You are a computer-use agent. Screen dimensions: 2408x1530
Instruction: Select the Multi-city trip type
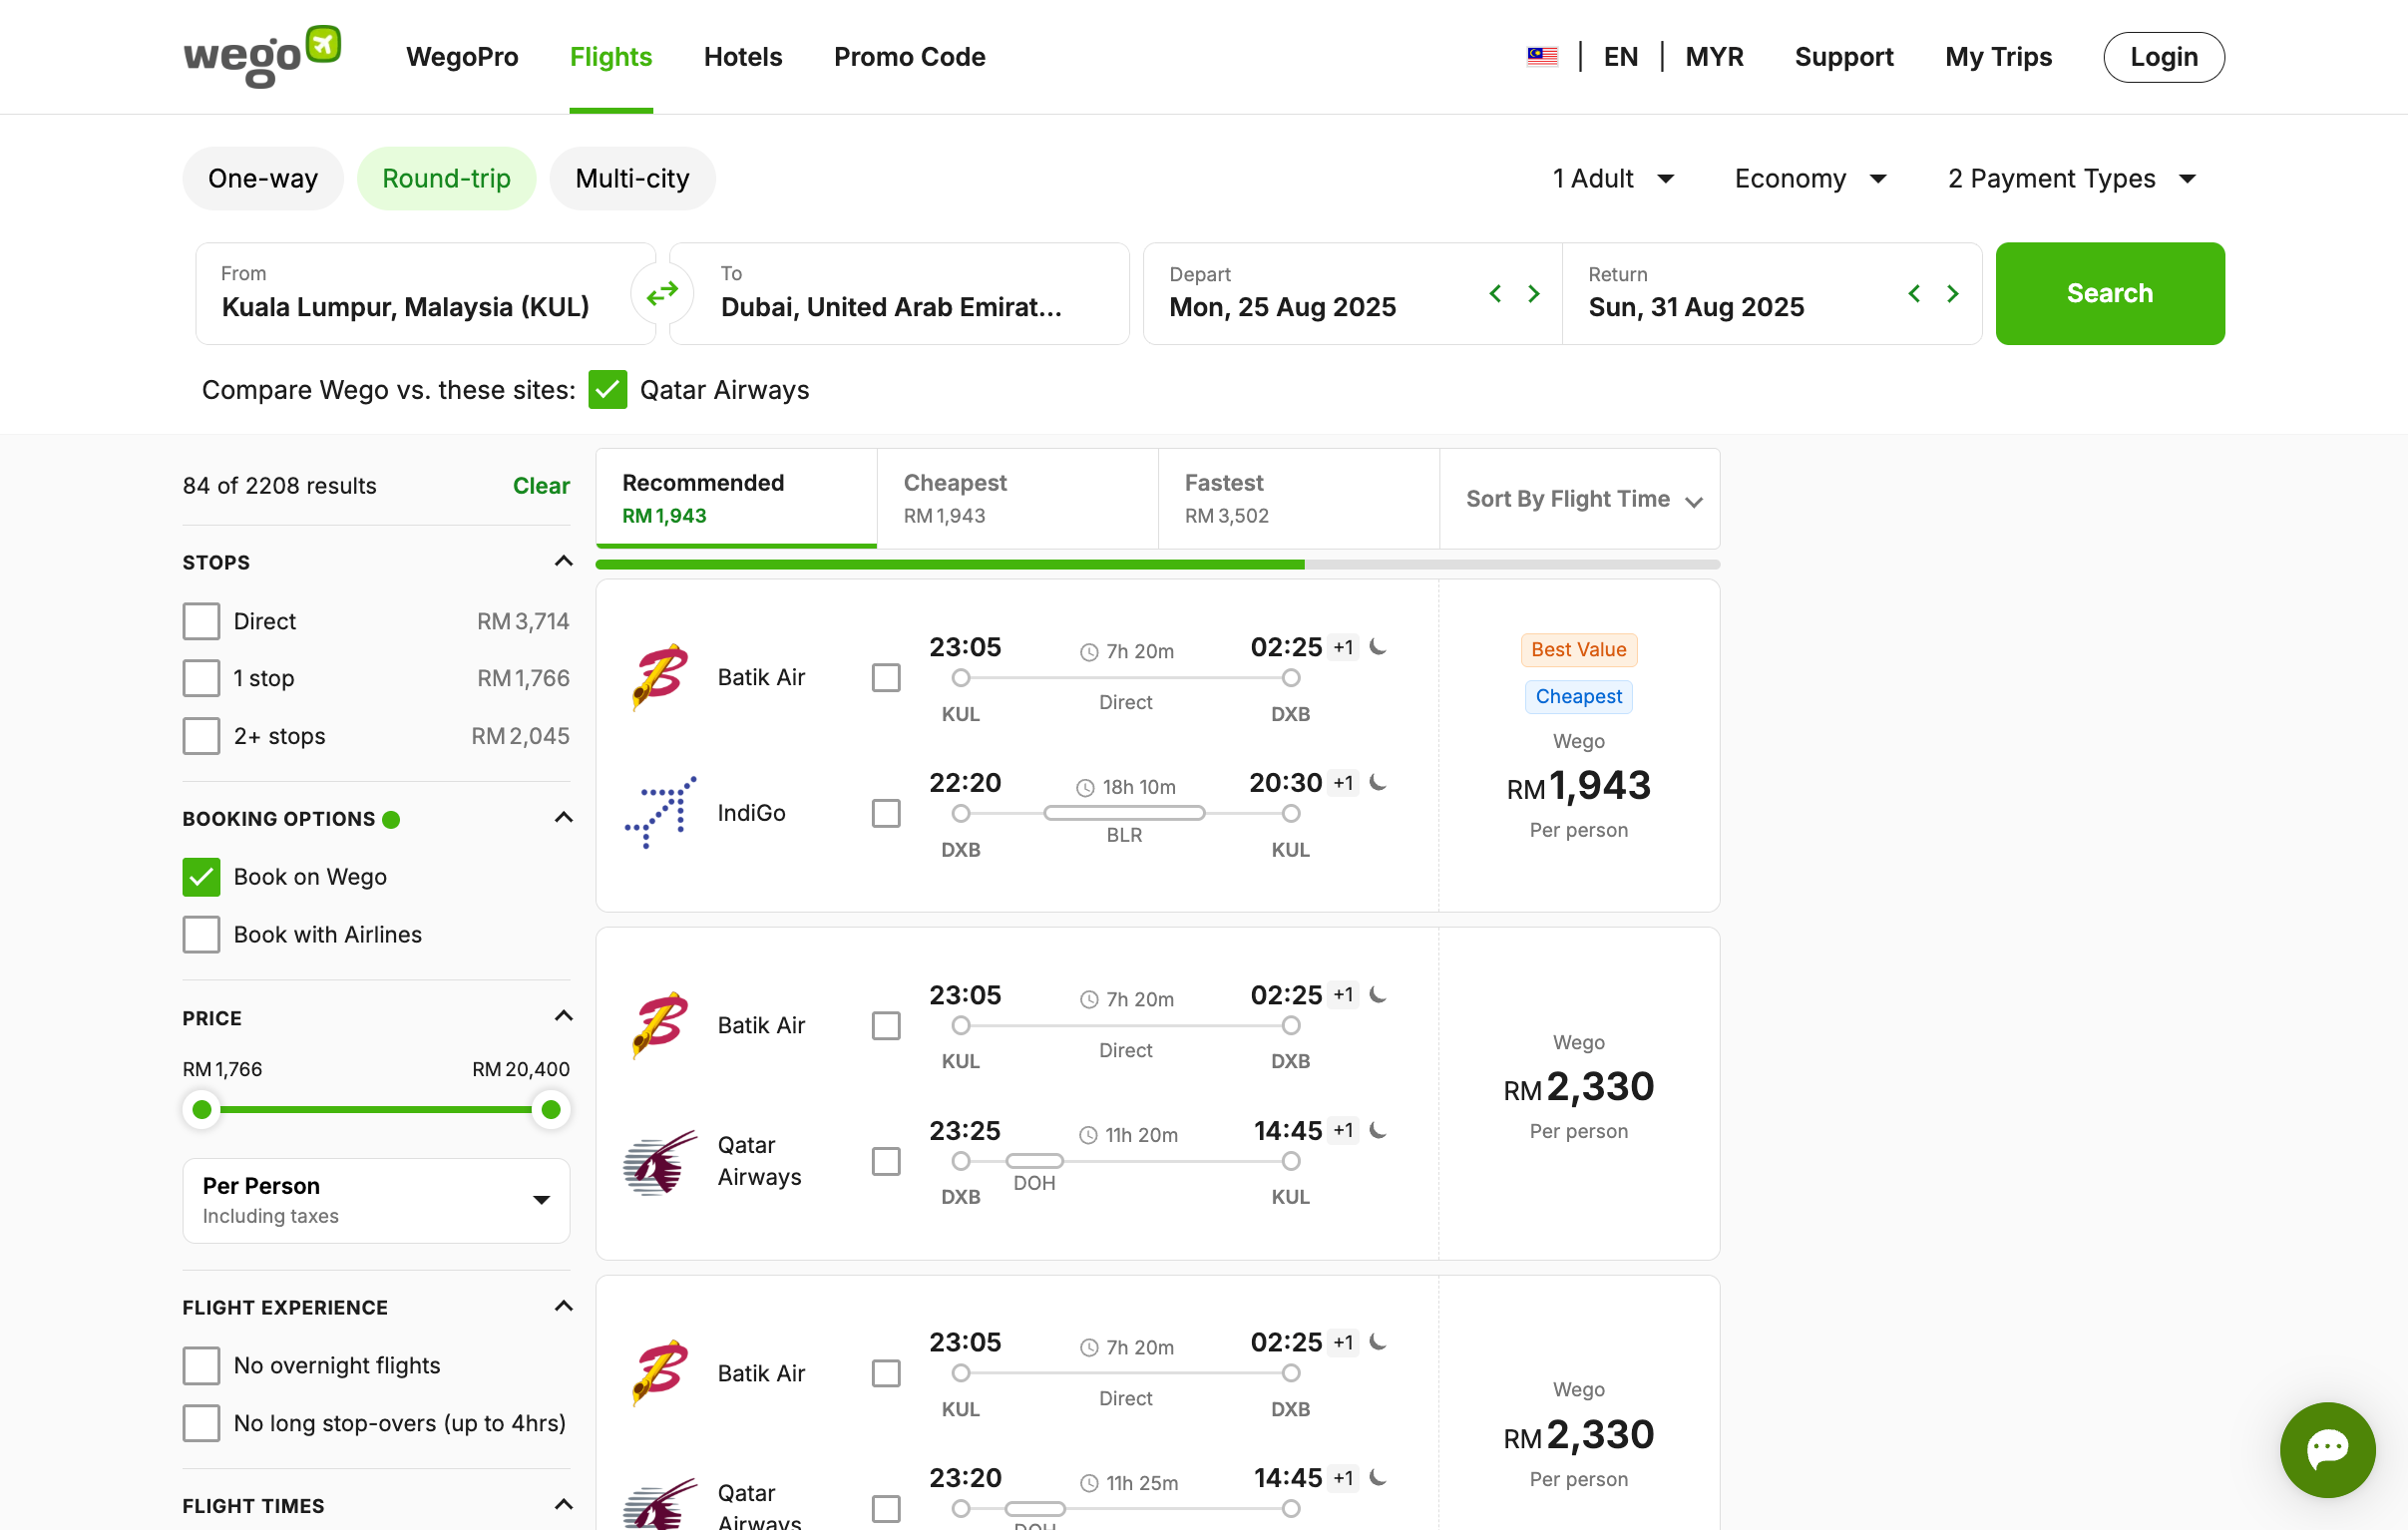[633, 178]
